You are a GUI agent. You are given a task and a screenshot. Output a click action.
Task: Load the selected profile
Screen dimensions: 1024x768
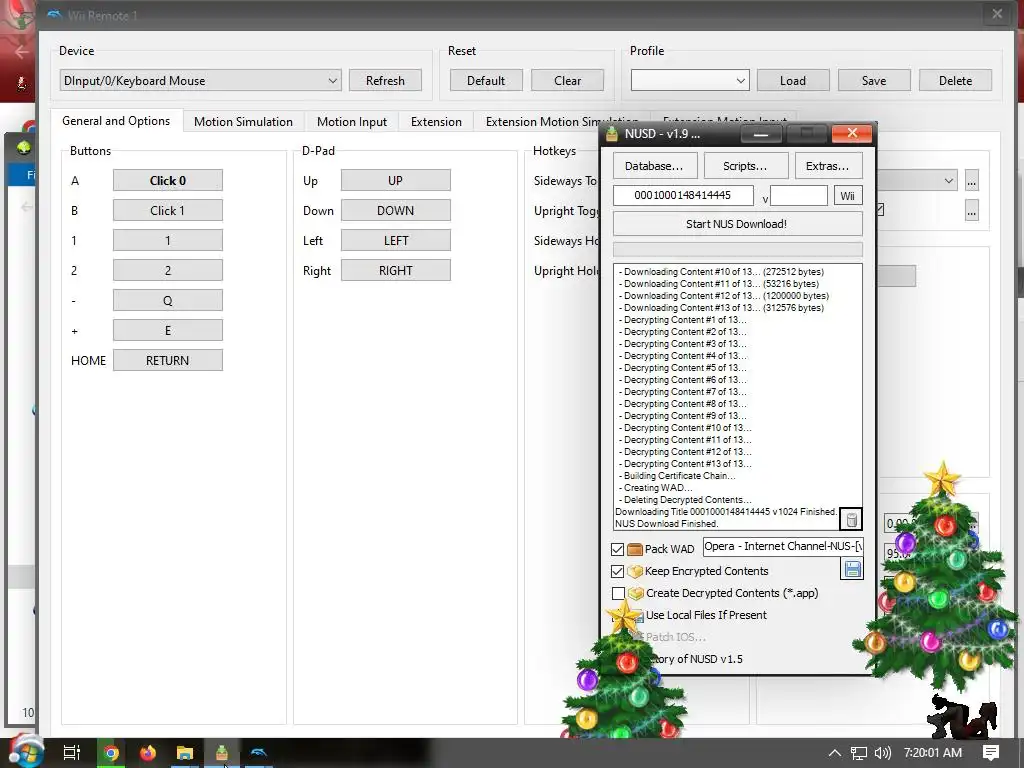point(793,80)
